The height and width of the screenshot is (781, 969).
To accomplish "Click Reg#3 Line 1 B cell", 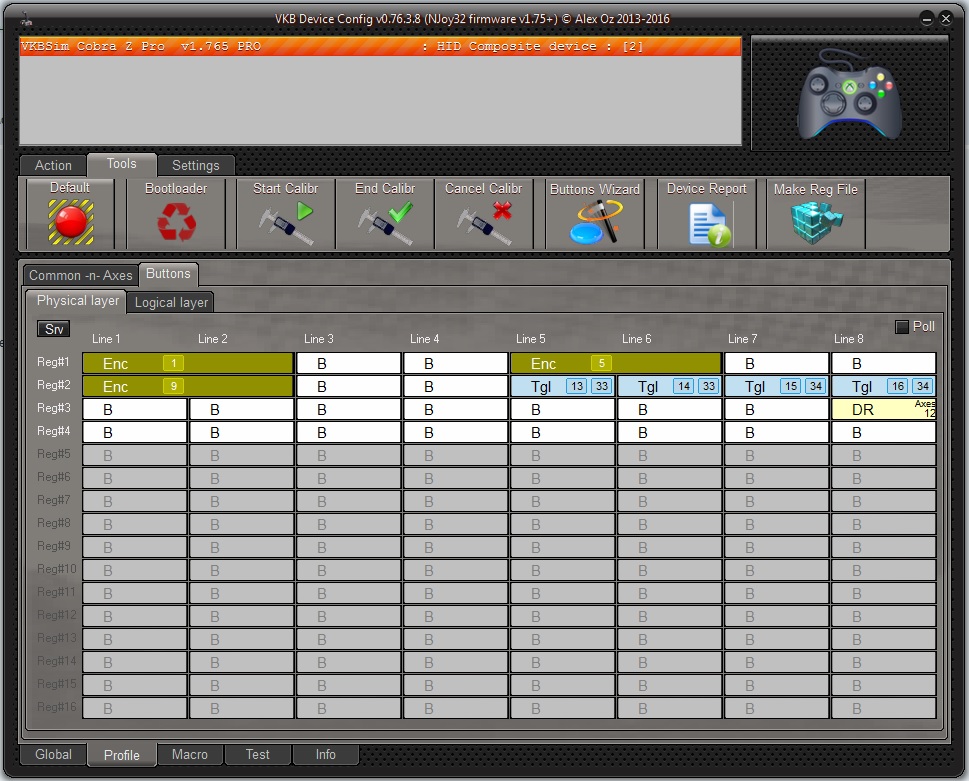I will (135, 409).
